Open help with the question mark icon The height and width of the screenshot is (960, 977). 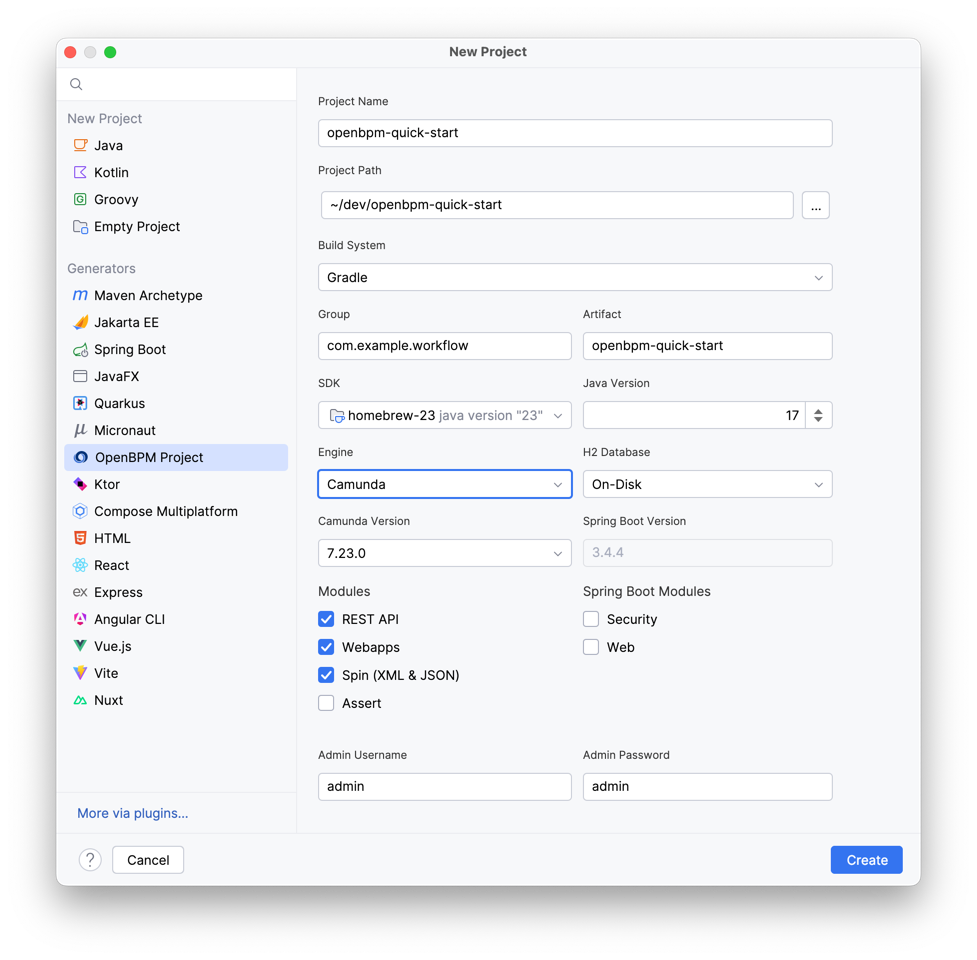[90, 860]
